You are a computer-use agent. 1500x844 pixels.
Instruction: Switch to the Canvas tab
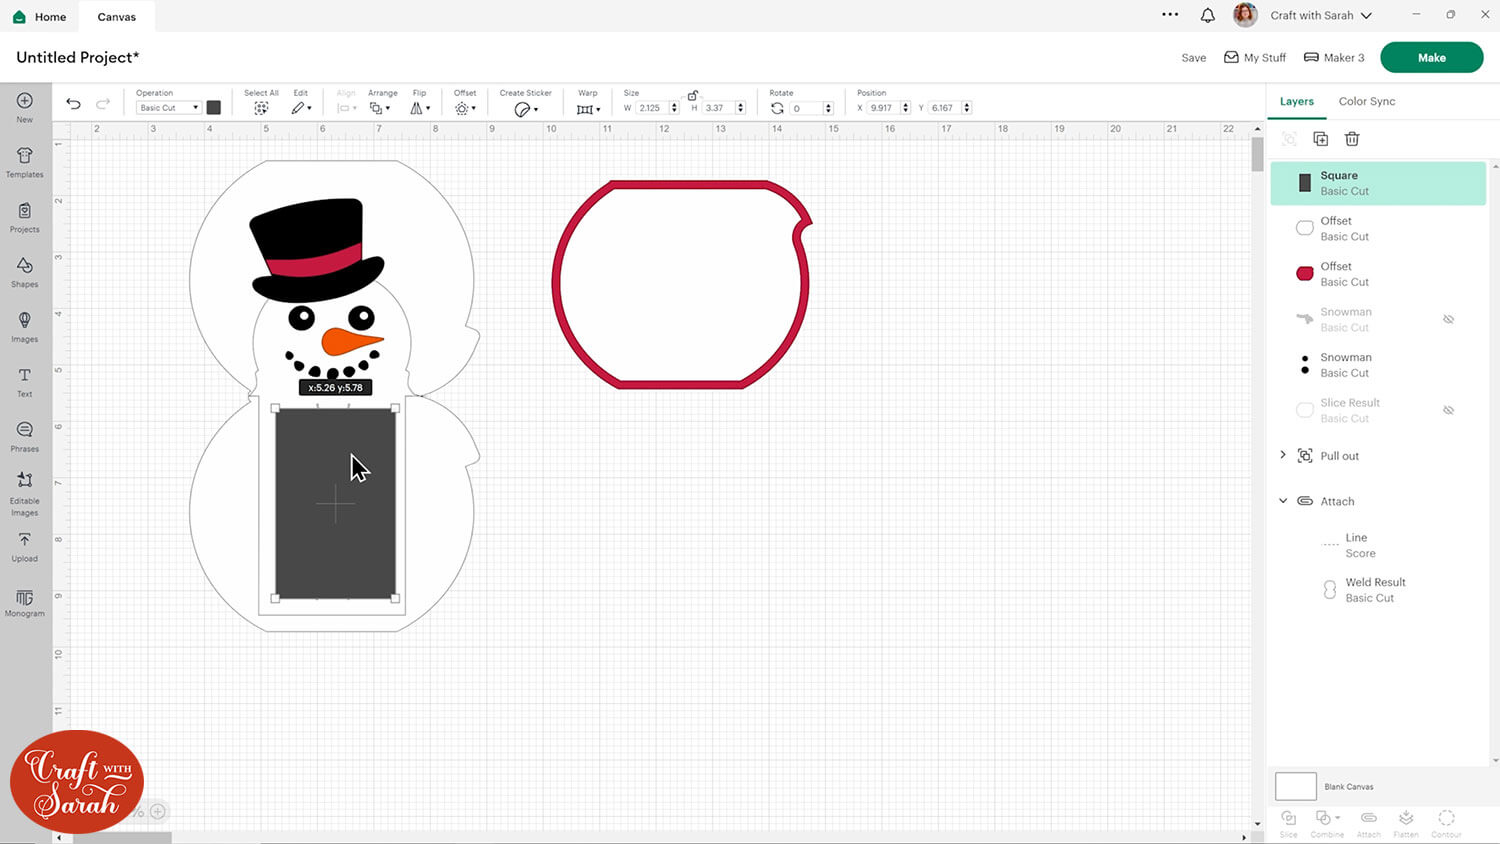point(117,16)
